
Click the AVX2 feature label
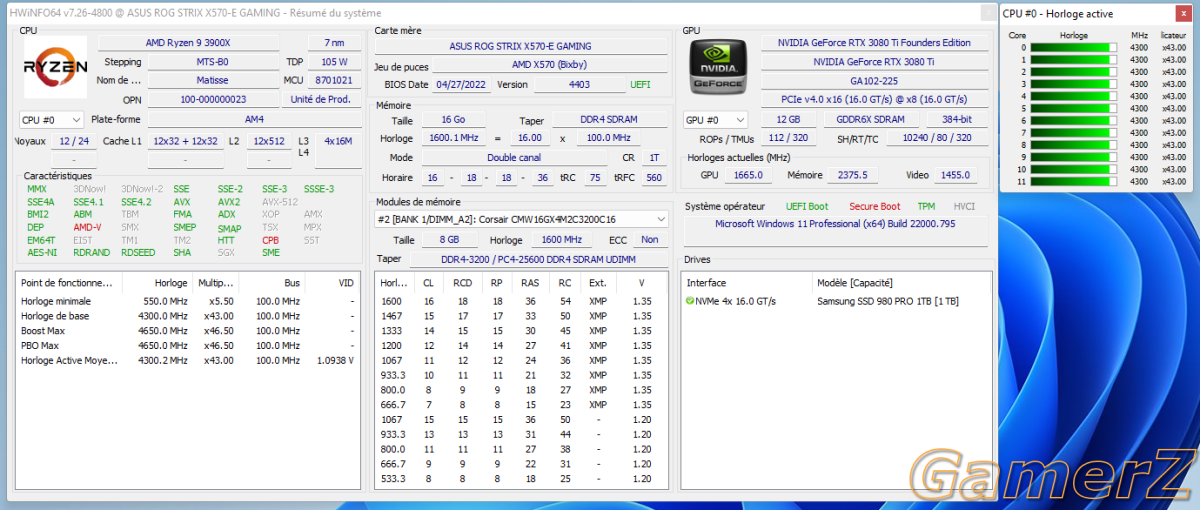pos(229,201)
